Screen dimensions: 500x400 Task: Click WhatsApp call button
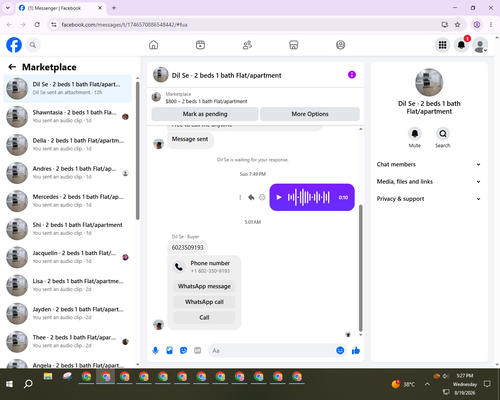204,302
